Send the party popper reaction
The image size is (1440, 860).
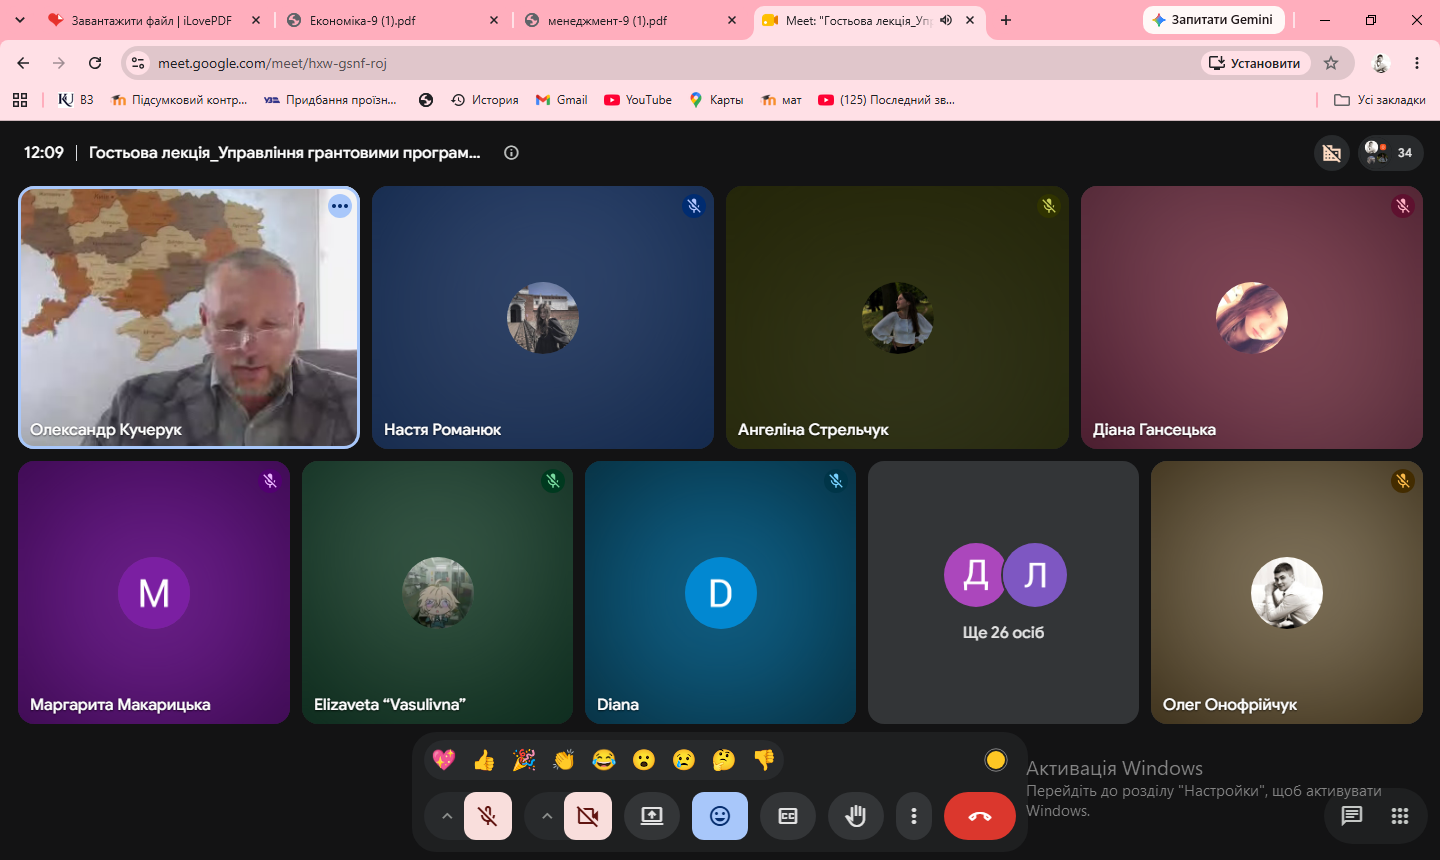(524, 760)
